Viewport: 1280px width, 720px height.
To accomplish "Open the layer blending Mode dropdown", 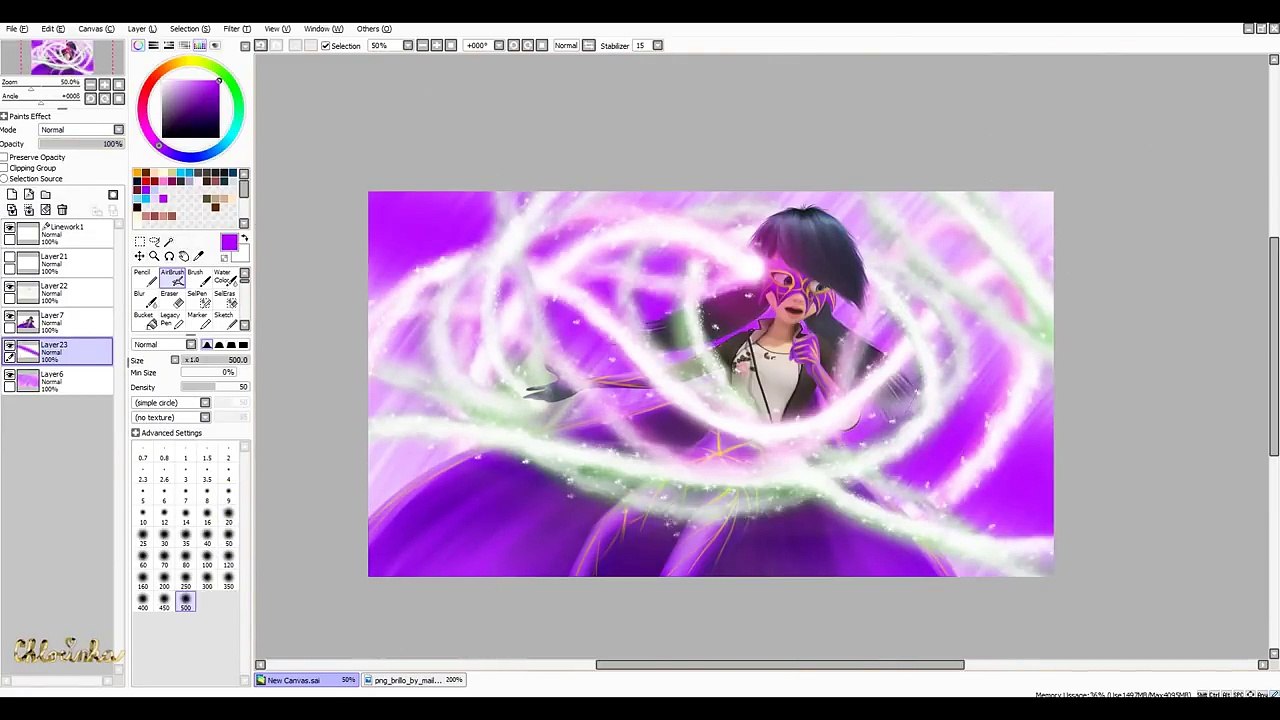I will pos(81,130).
